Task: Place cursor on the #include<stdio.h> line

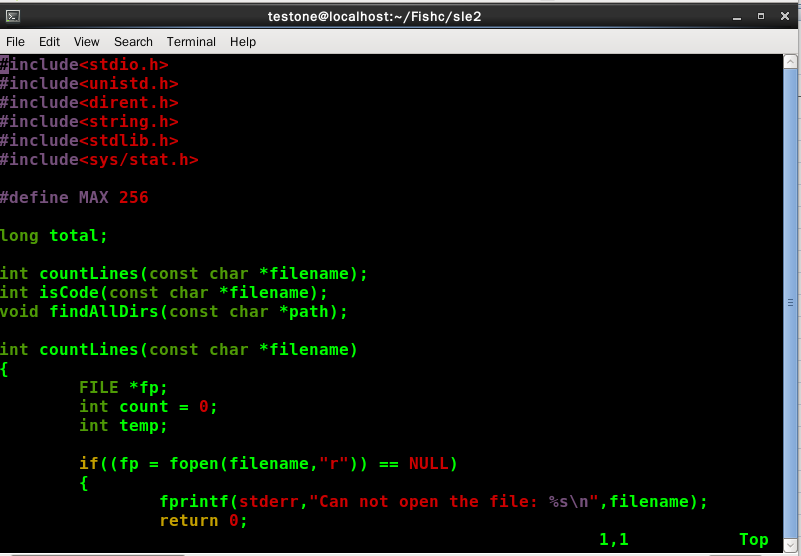Action: tap(84, 65)
